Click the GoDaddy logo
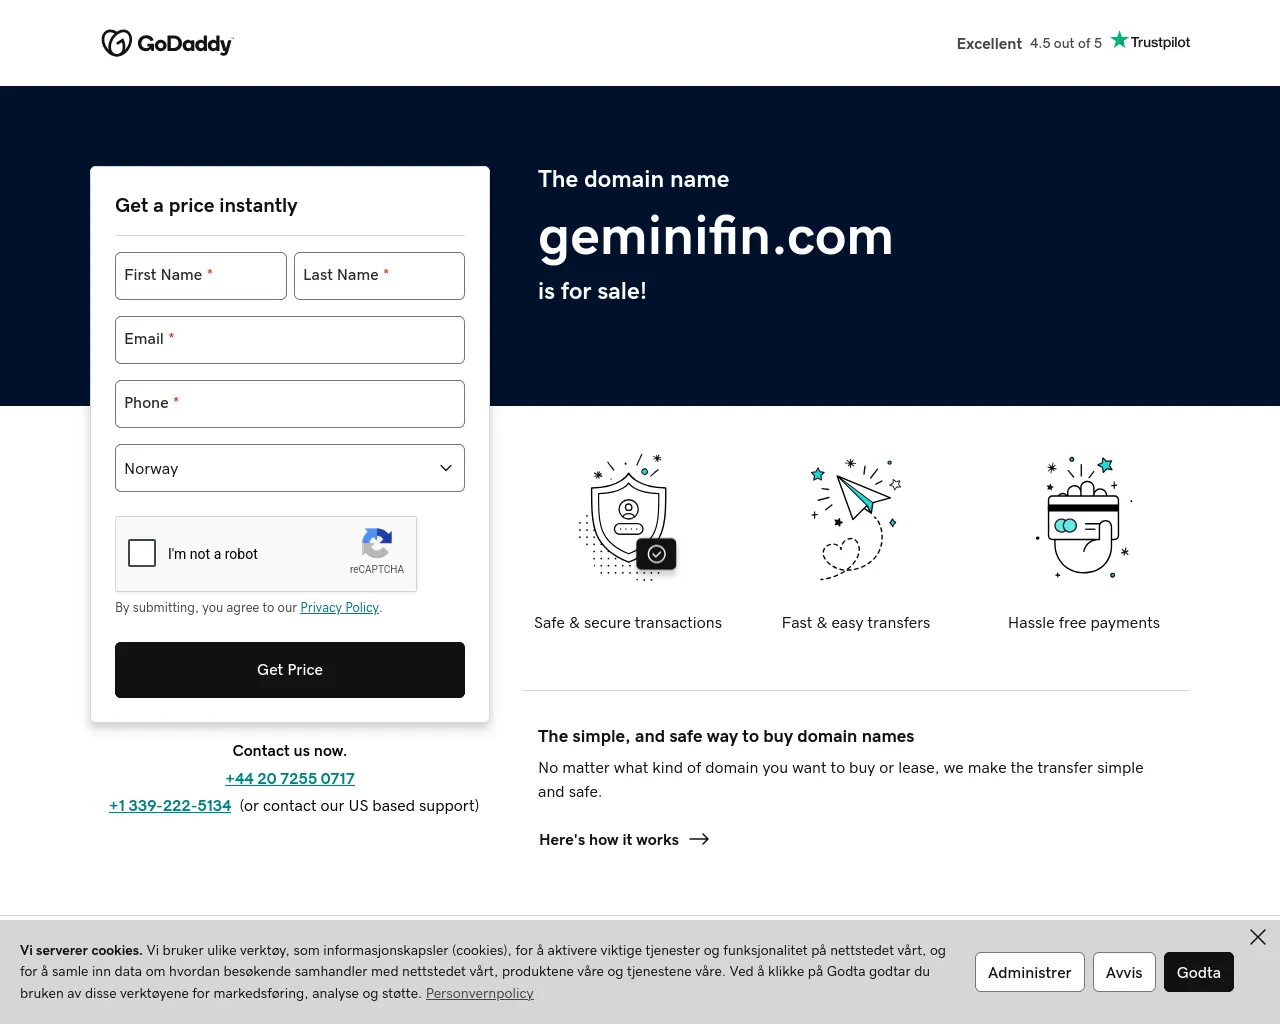Viewport: 1280px width, 1024px height. coord(167,43)
